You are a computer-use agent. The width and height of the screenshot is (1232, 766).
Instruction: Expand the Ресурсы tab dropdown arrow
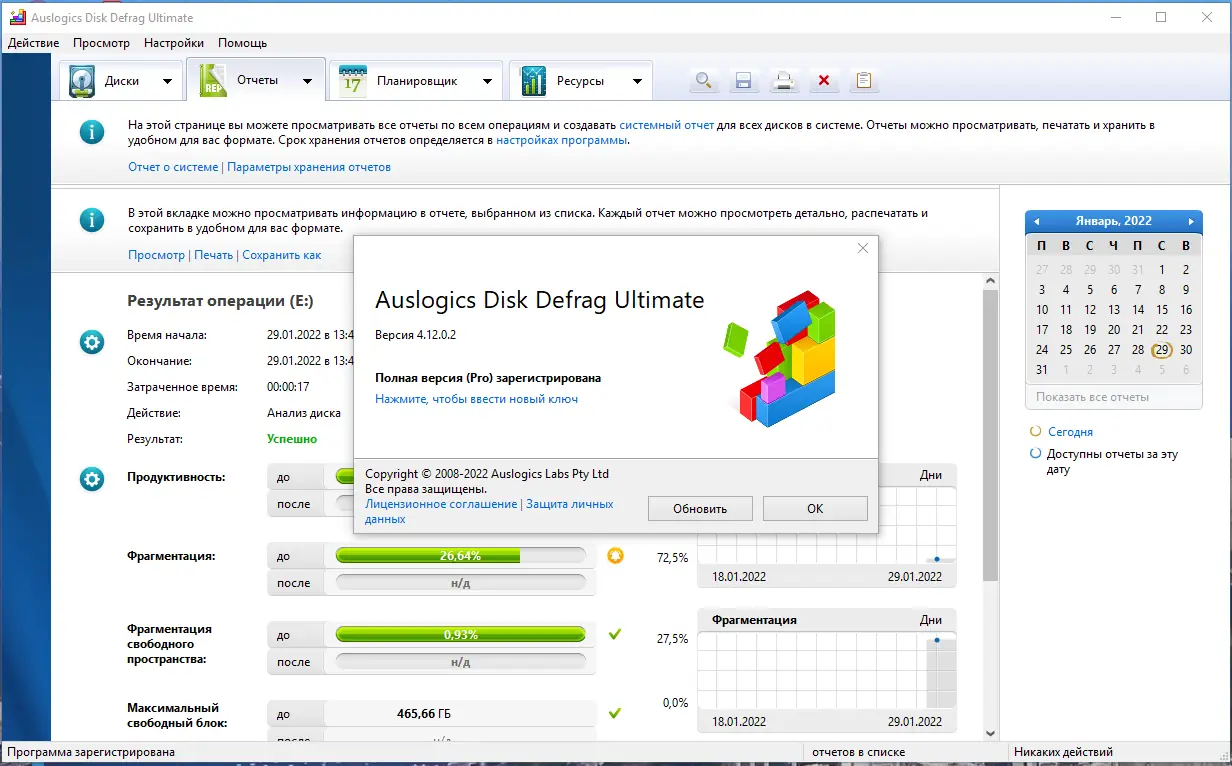pyautogui.click(x=637, y=82)
